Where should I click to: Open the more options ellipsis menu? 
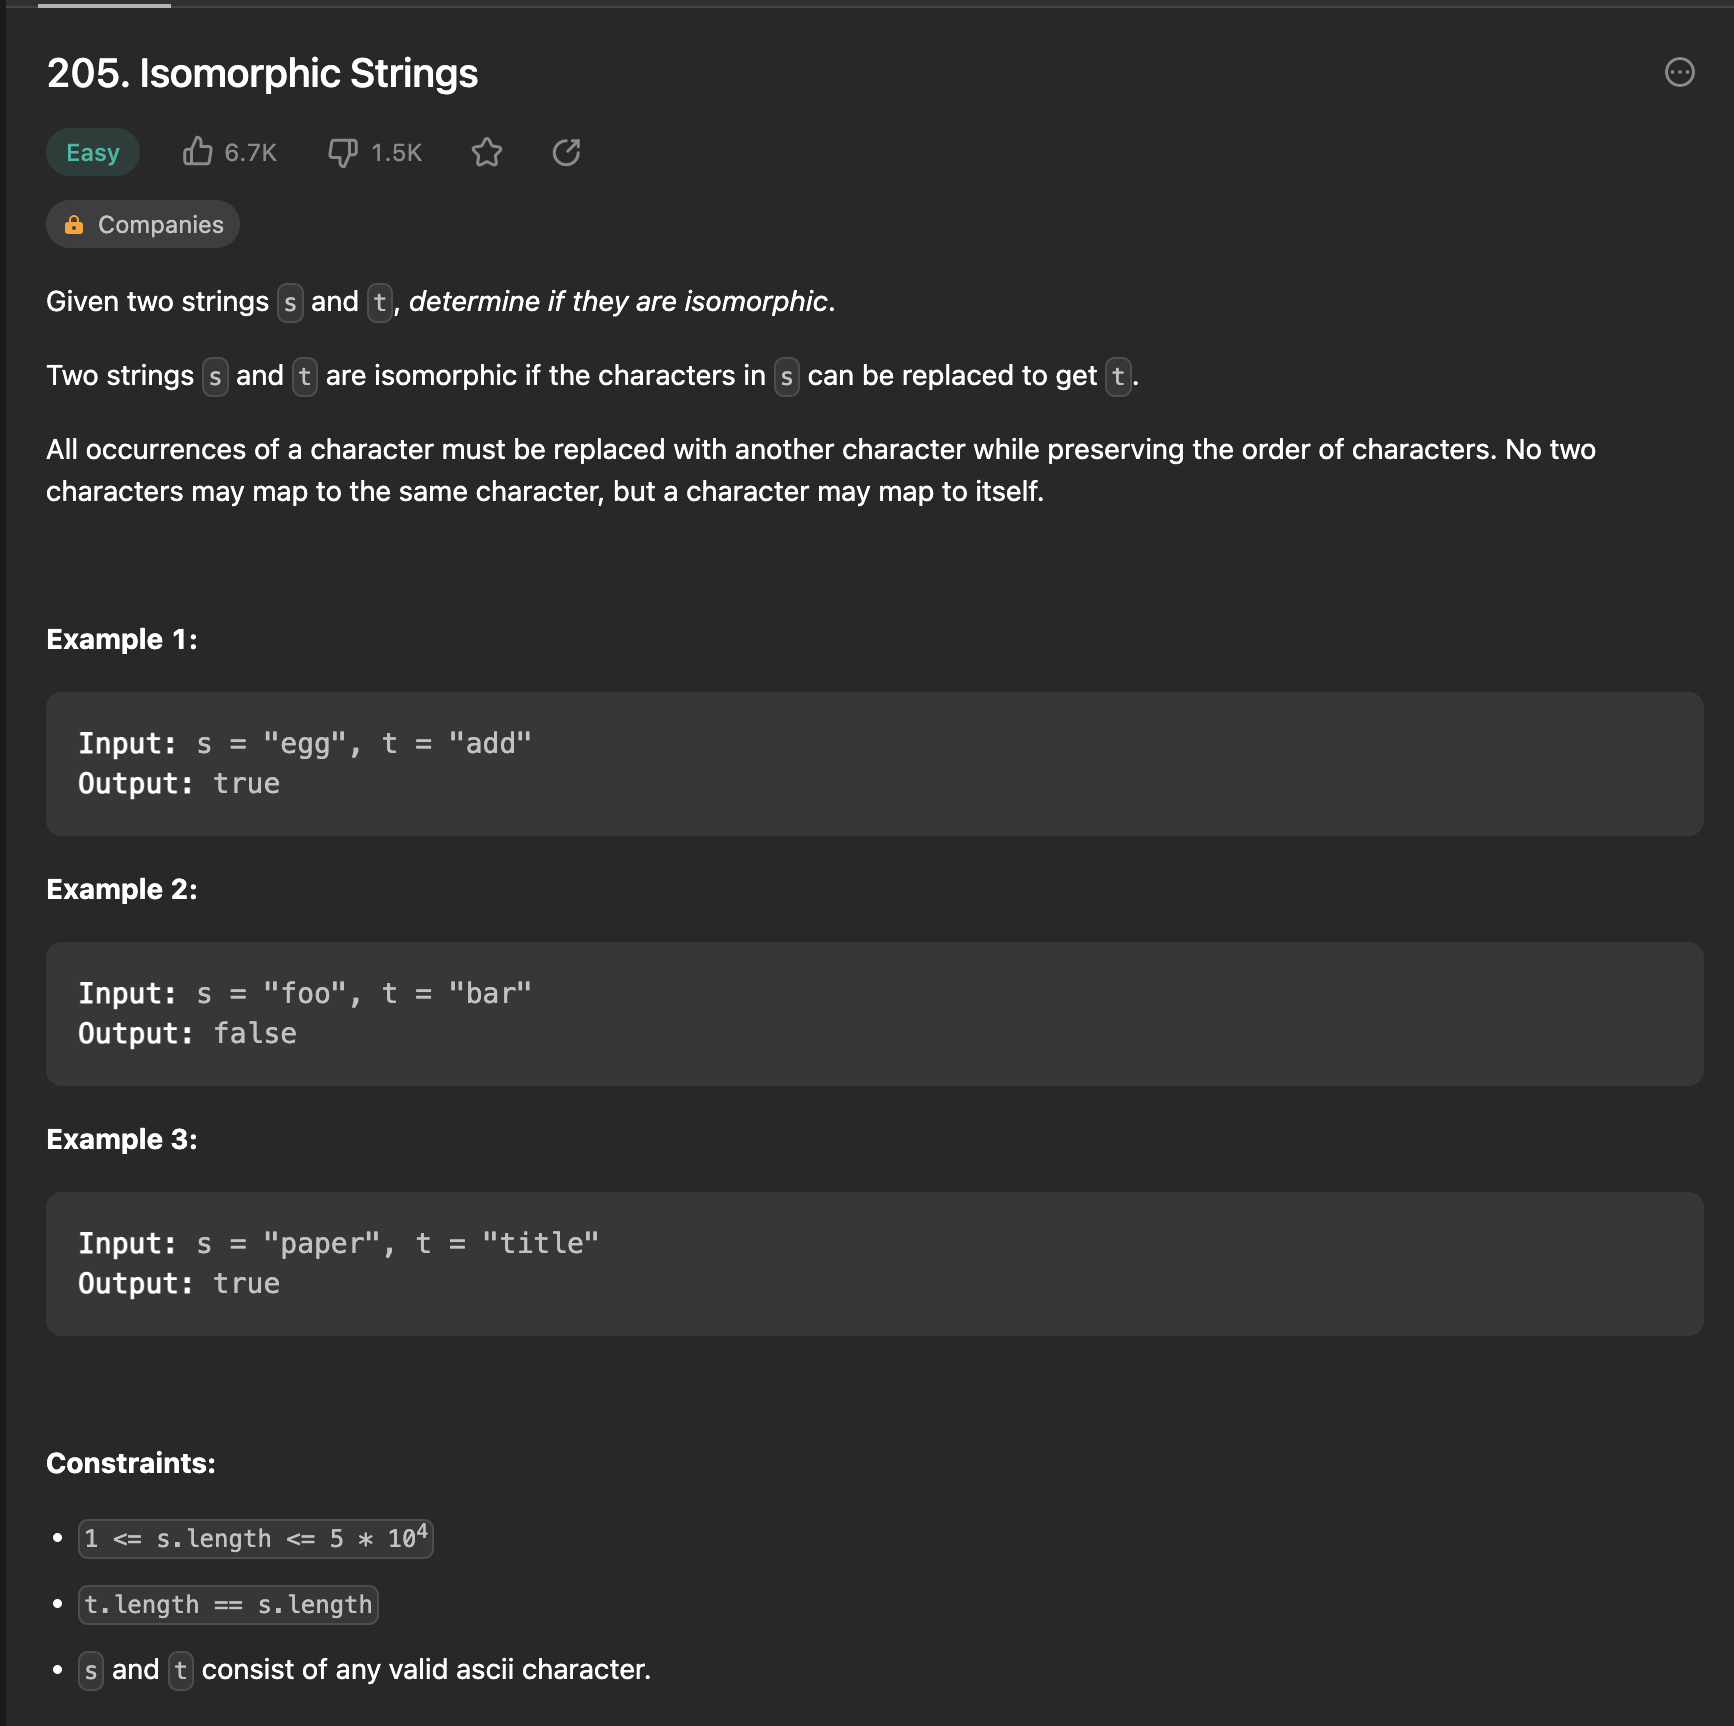pos(1680,72)
